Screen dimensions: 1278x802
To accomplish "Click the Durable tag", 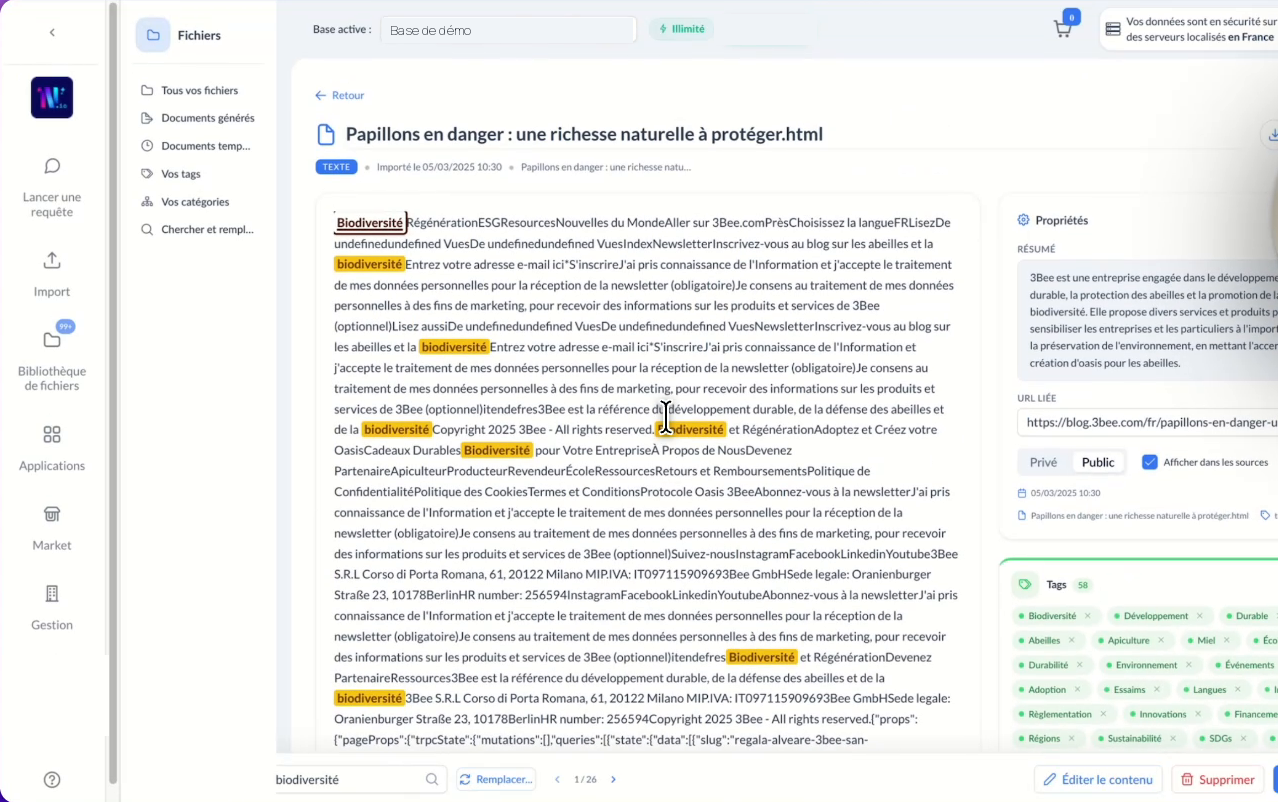I will [1250, 616].
